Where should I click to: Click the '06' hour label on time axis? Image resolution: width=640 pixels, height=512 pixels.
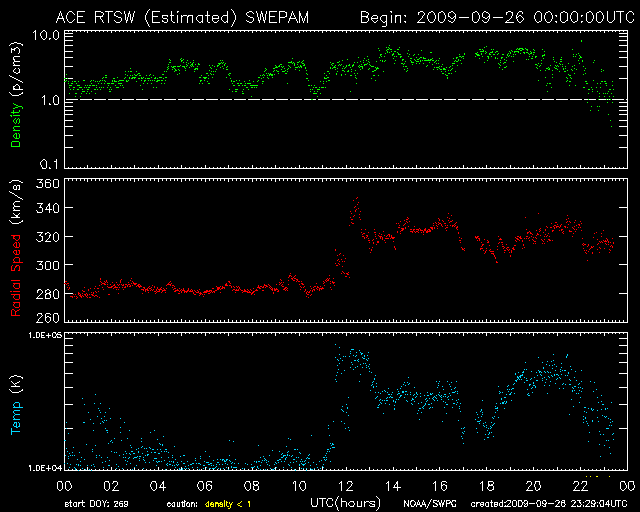tap(205, 486)
